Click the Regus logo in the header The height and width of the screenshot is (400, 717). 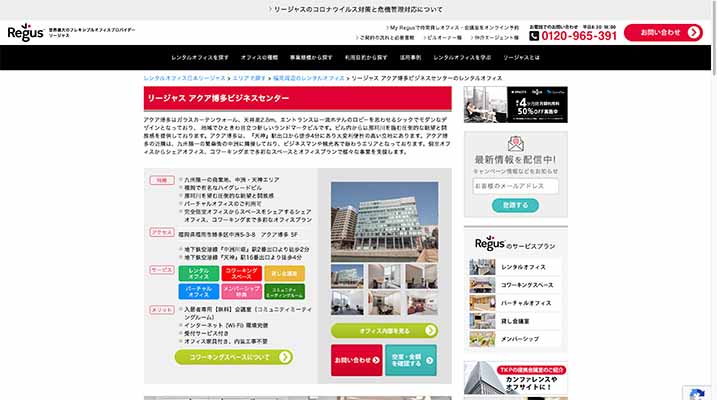pos(26,32)
